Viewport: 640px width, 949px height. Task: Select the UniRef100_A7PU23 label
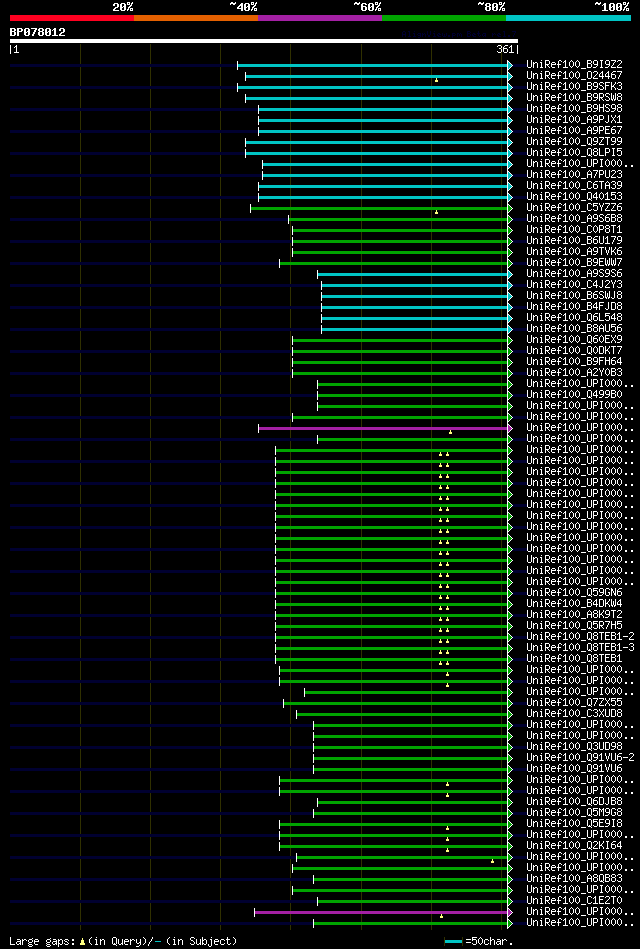[575, 174]
